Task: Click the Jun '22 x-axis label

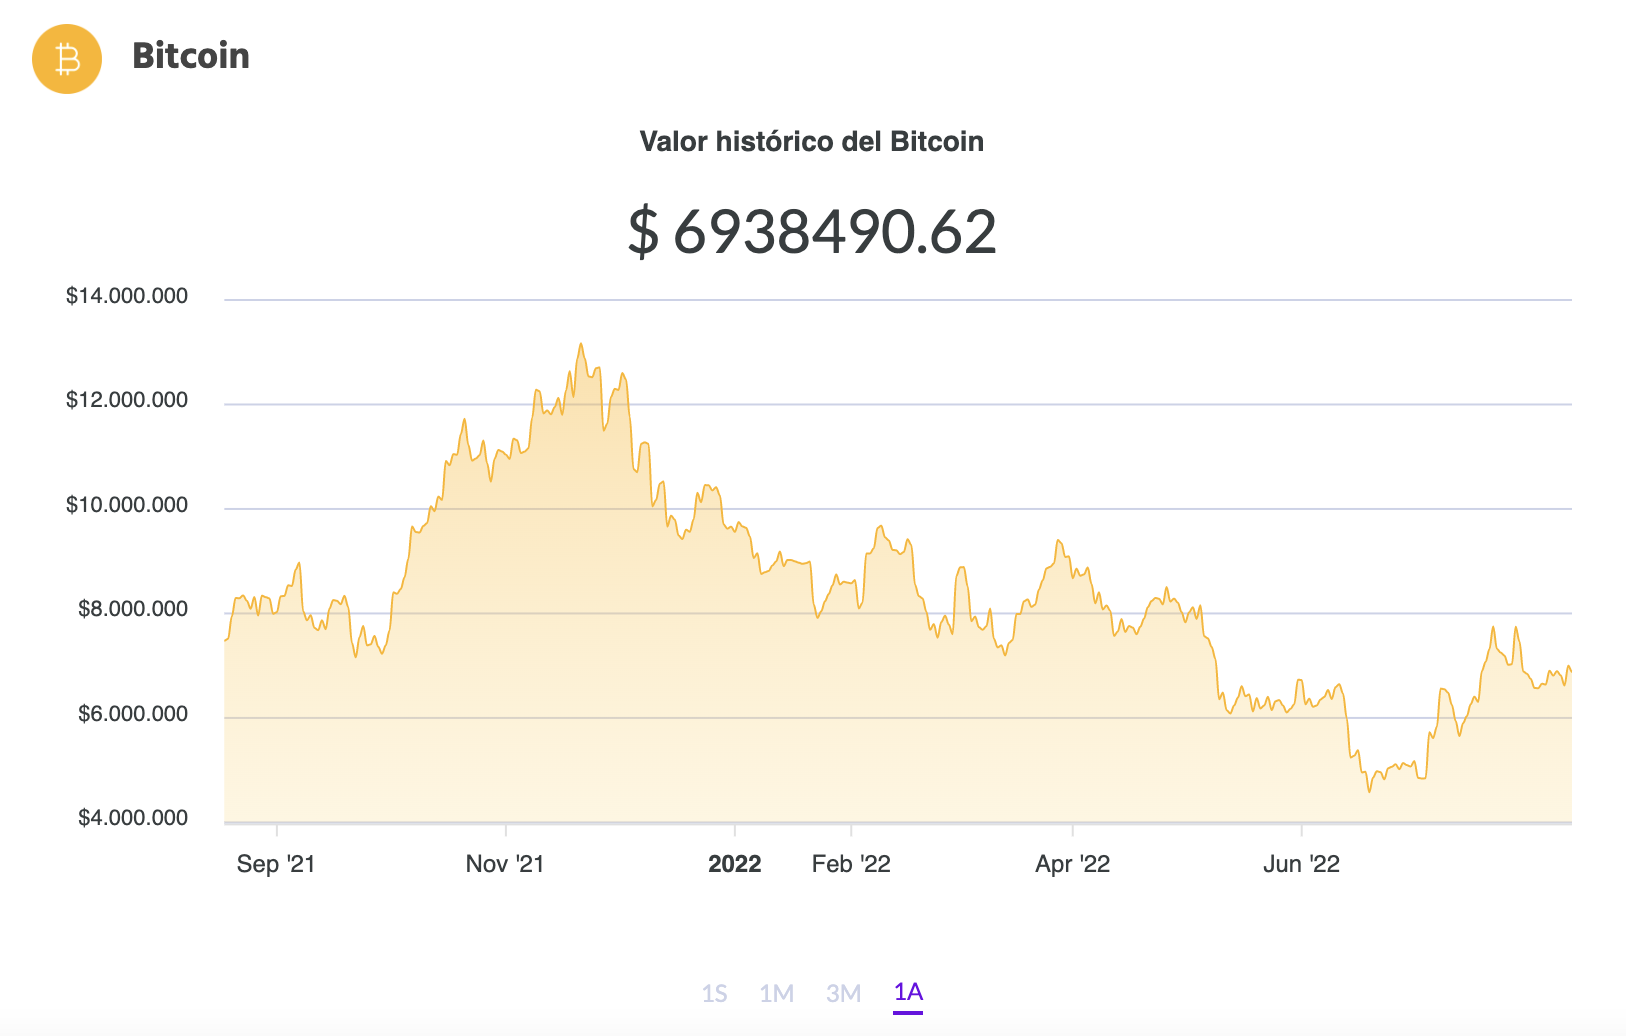Action: (x=1301, y=864)
